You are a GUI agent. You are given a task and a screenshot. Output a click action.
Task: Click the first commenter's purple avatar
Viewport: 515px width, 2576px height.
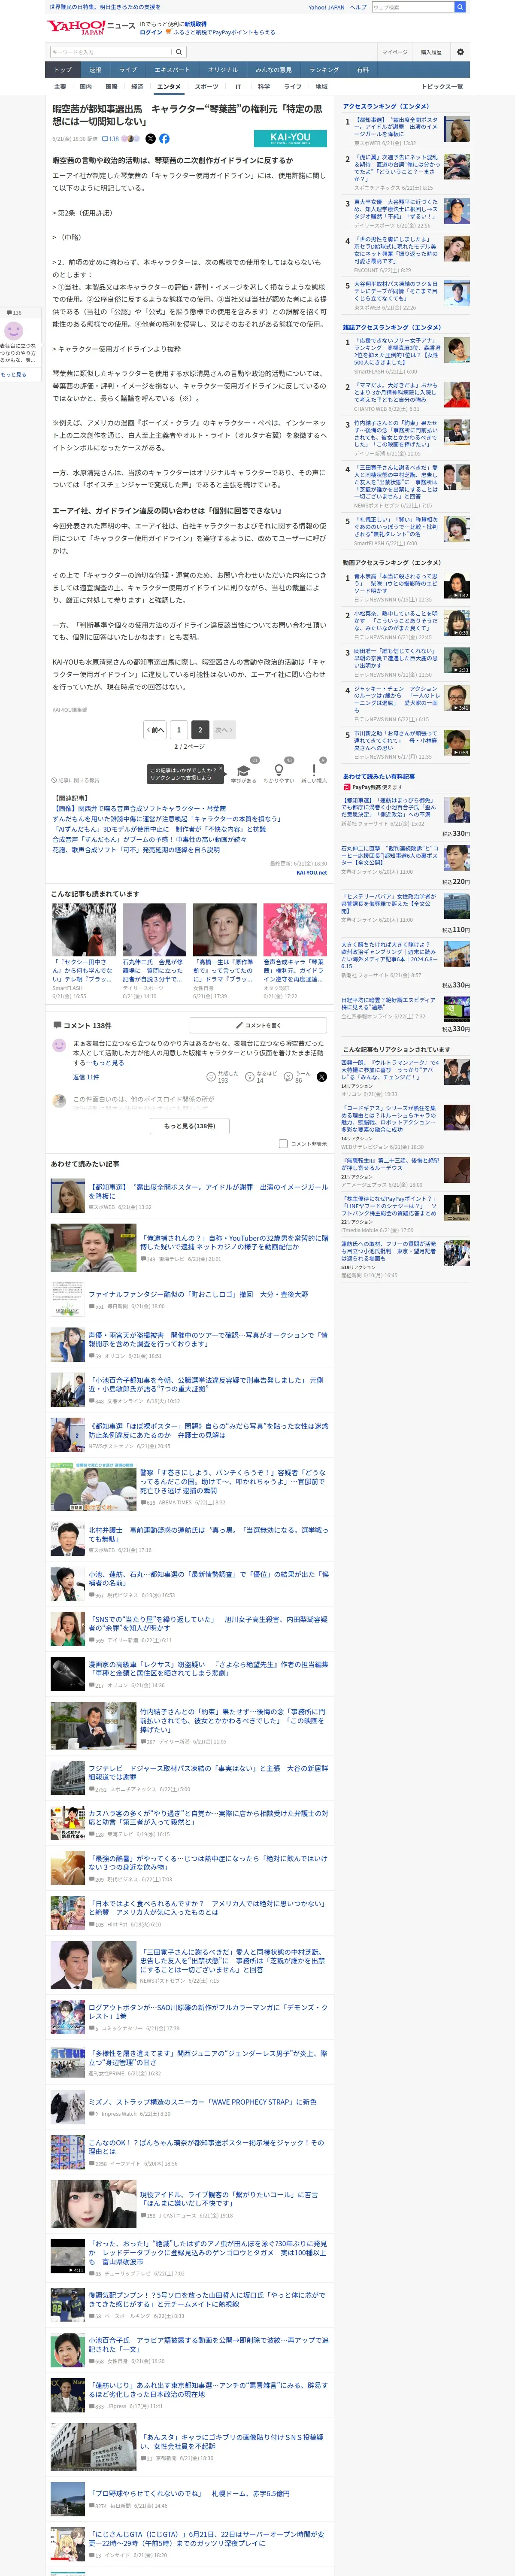tap(59, 1046)
